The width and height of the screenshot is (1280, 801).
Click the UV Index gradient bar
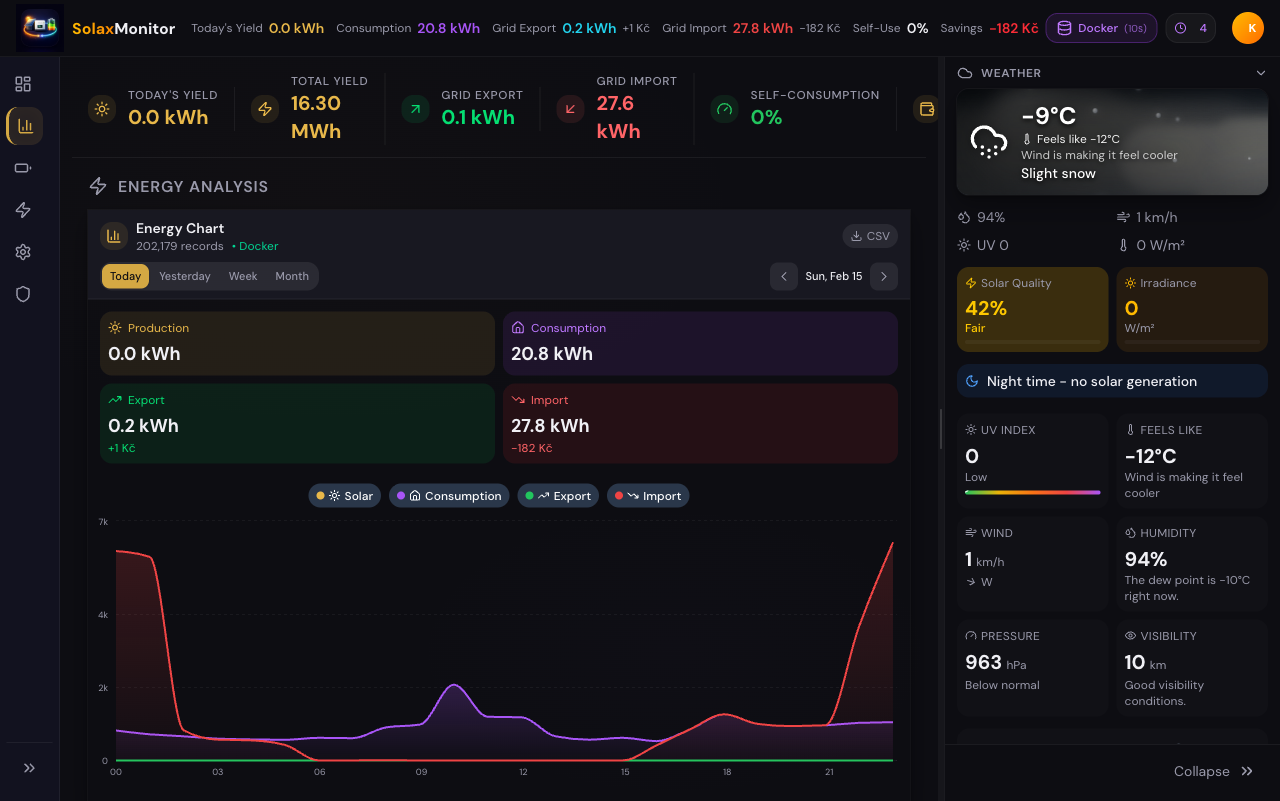point(1032,492)
